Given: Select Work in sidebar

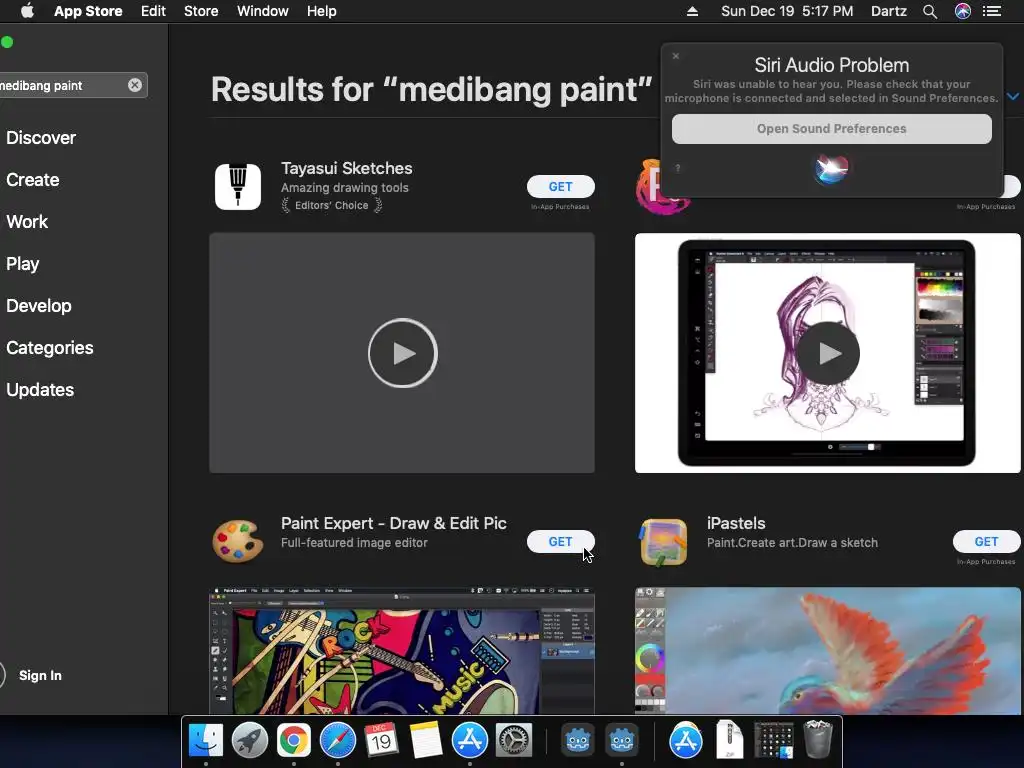Looking at the screenshot, I should [27, 221].
